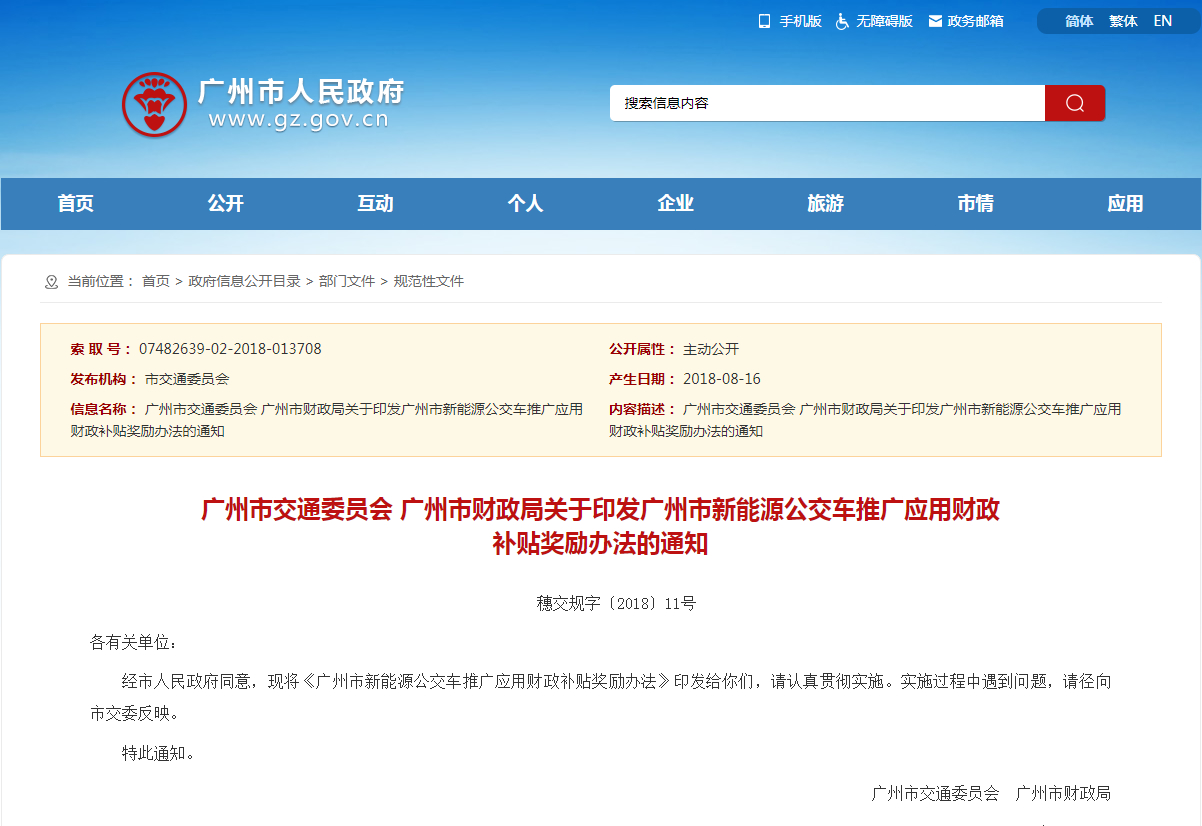Open the 应用 navigation menu item

1125,204
